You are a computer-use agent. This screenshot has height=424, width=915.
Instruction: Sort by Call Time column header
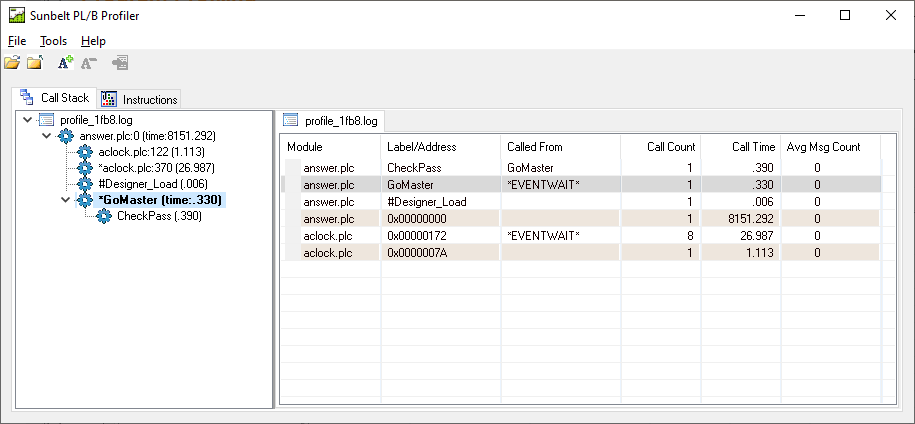pyautogui.click(x=739, y=147)
